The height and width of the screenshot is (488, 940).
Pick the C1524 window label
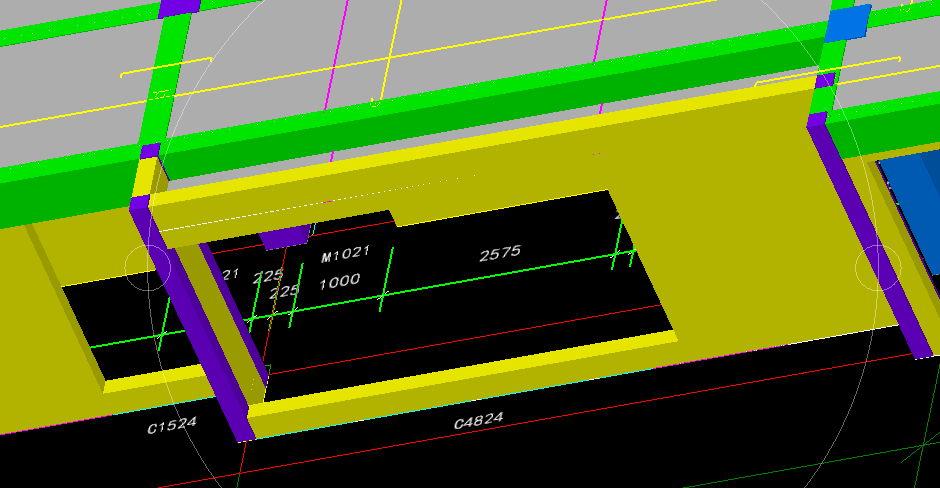point(172,425)
